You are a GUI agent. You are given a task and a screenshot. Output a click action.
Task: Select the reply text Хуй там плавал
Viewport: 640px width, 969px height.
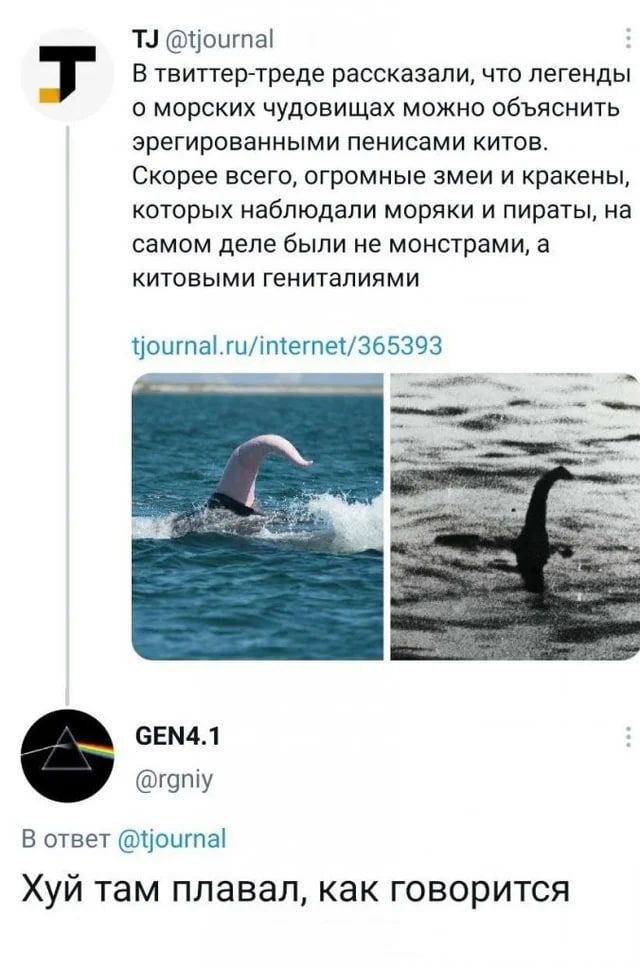pyautogui.click(x=295, y=891)
